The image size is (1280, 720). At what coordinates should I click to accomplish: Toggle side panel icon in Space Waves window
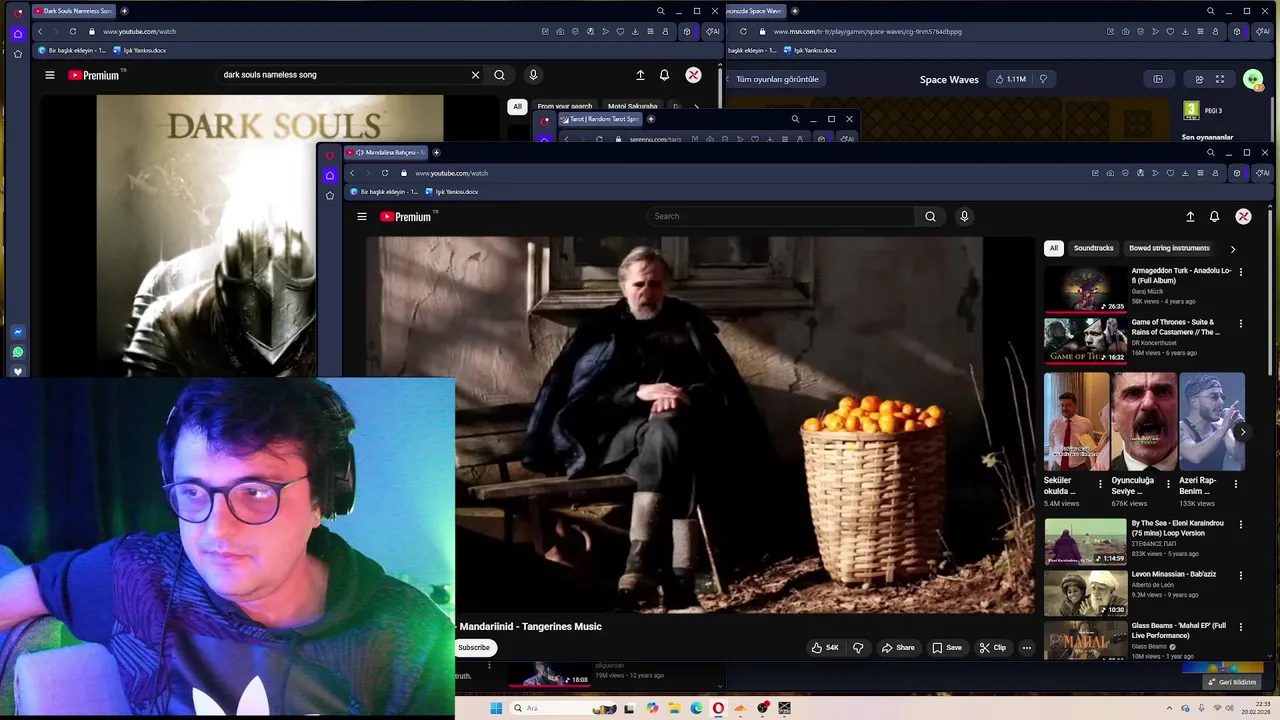coord(1158,79)
